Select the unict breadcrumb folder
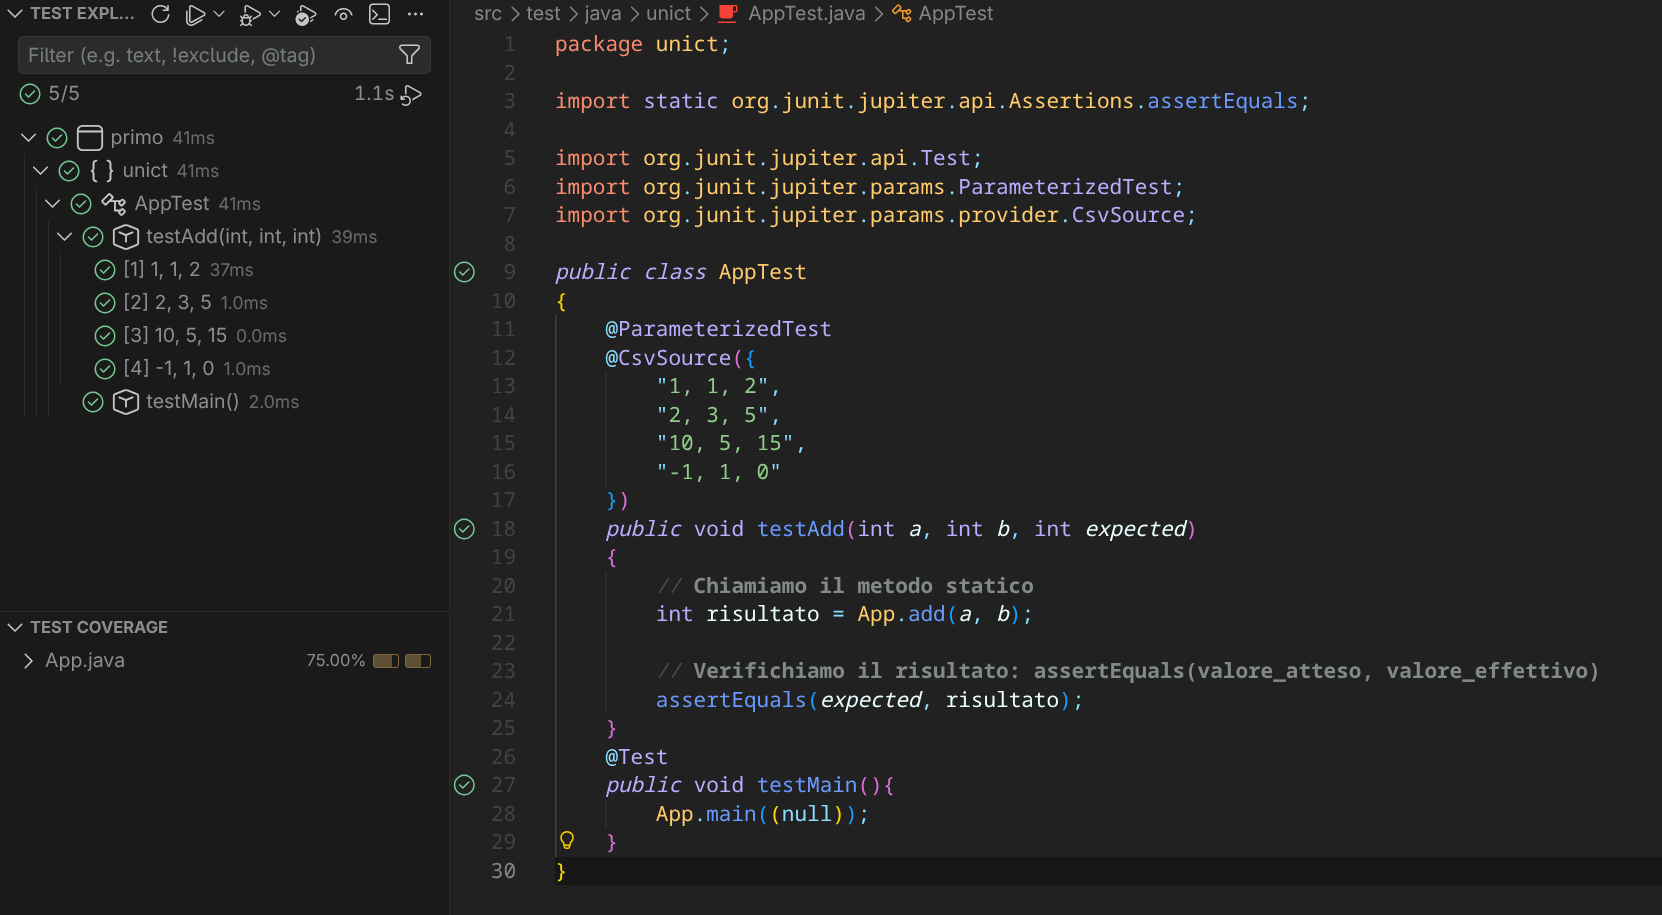This screenshot has width=1662, height=915. (x=668, y=14)
